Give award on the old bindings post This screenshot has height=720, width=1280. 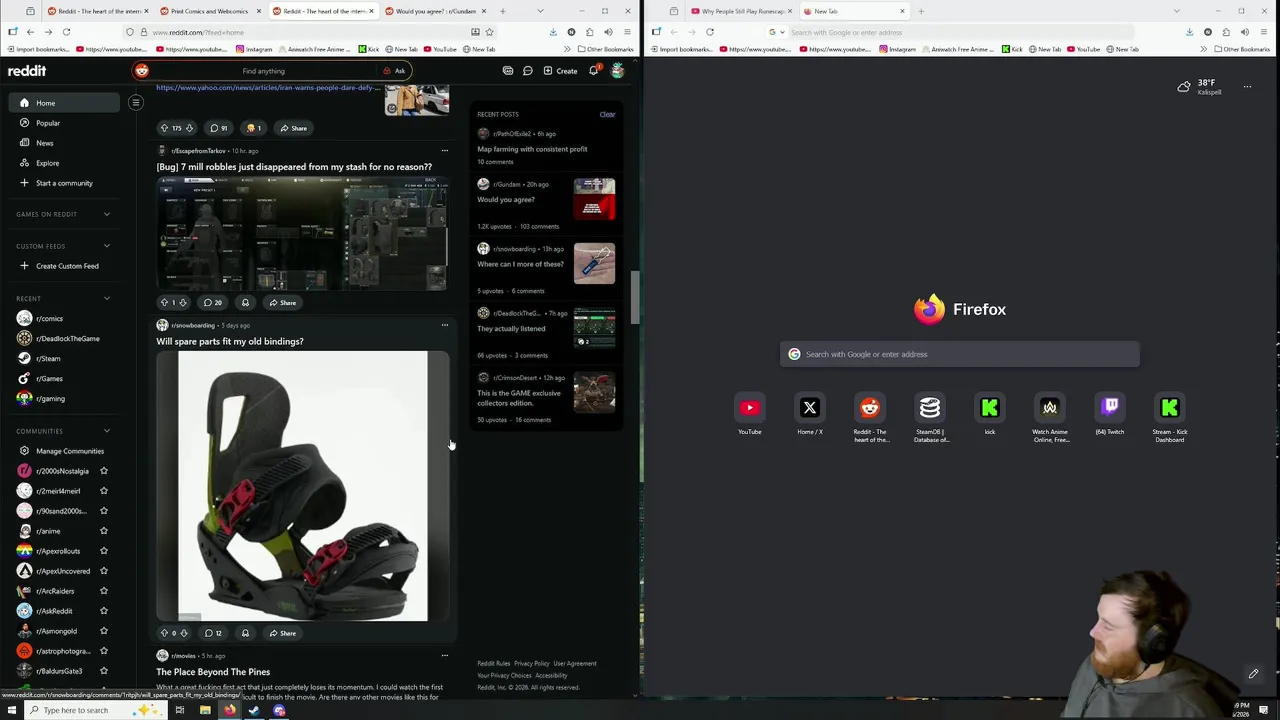tap(245, 633)
